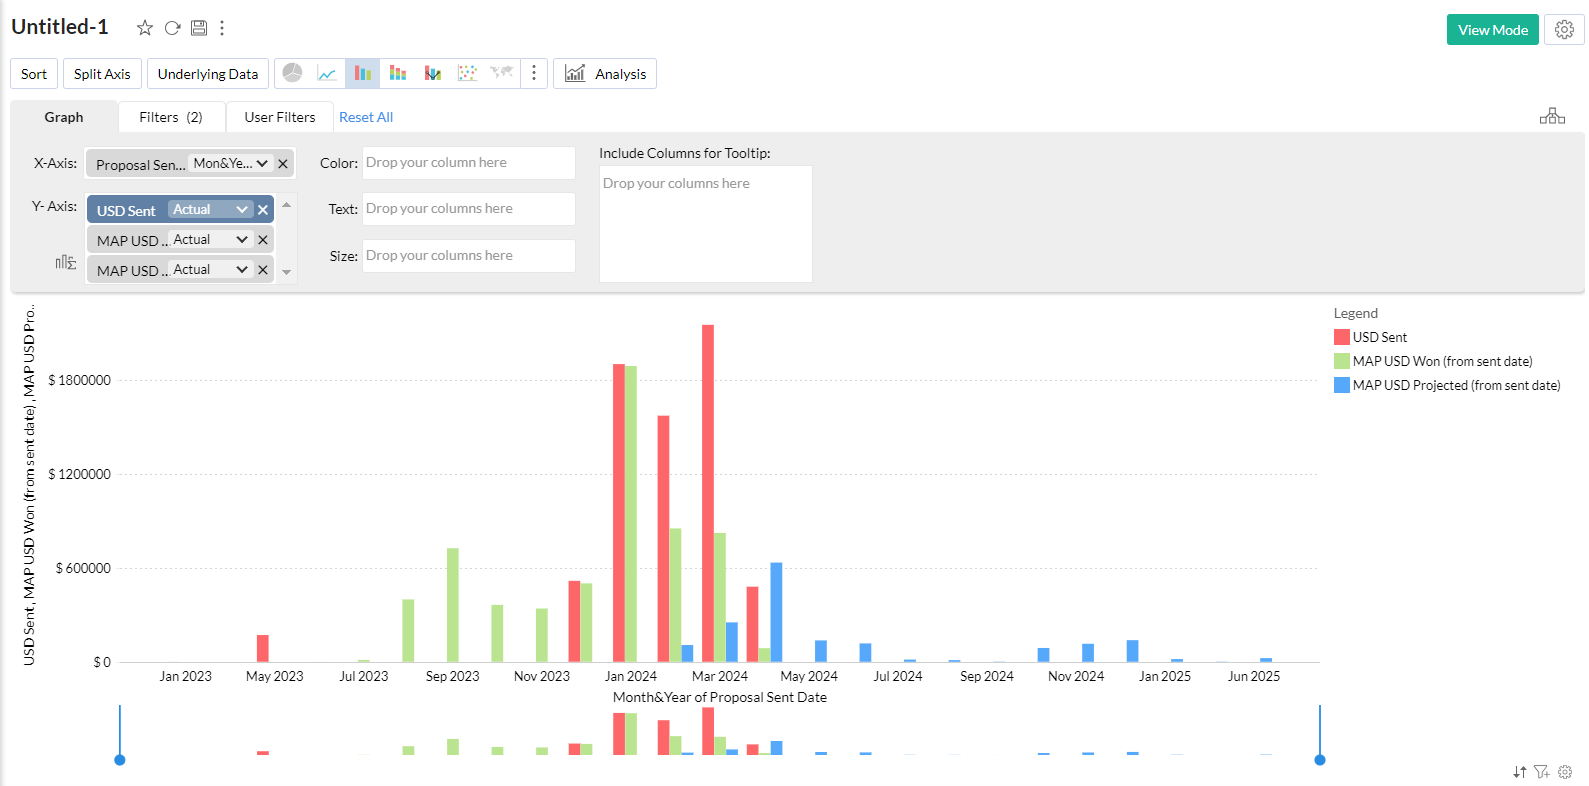Open the Analysis button

click(605, 74)
